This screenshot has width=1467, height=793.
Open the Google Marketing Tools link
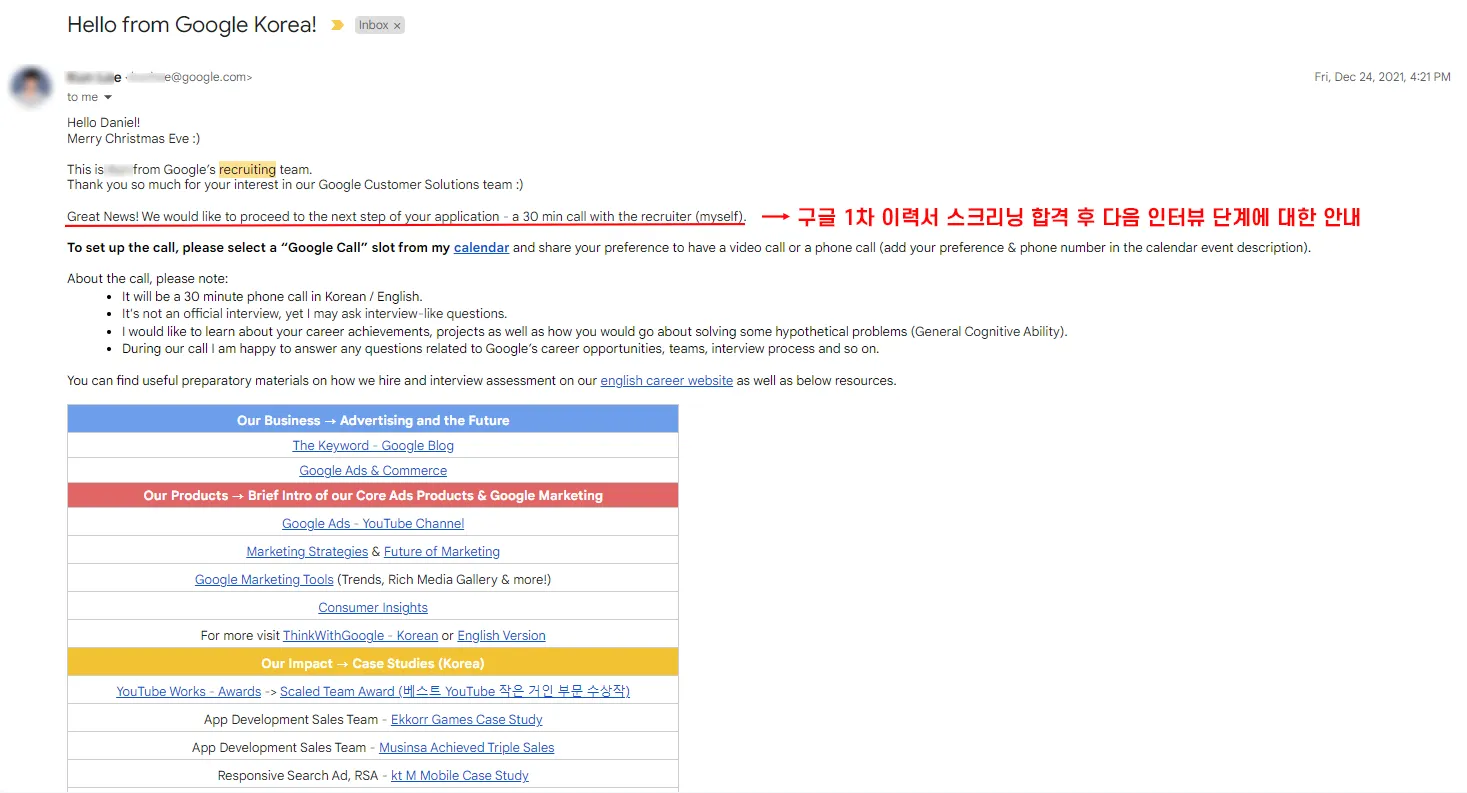click(x=263, y=579)
